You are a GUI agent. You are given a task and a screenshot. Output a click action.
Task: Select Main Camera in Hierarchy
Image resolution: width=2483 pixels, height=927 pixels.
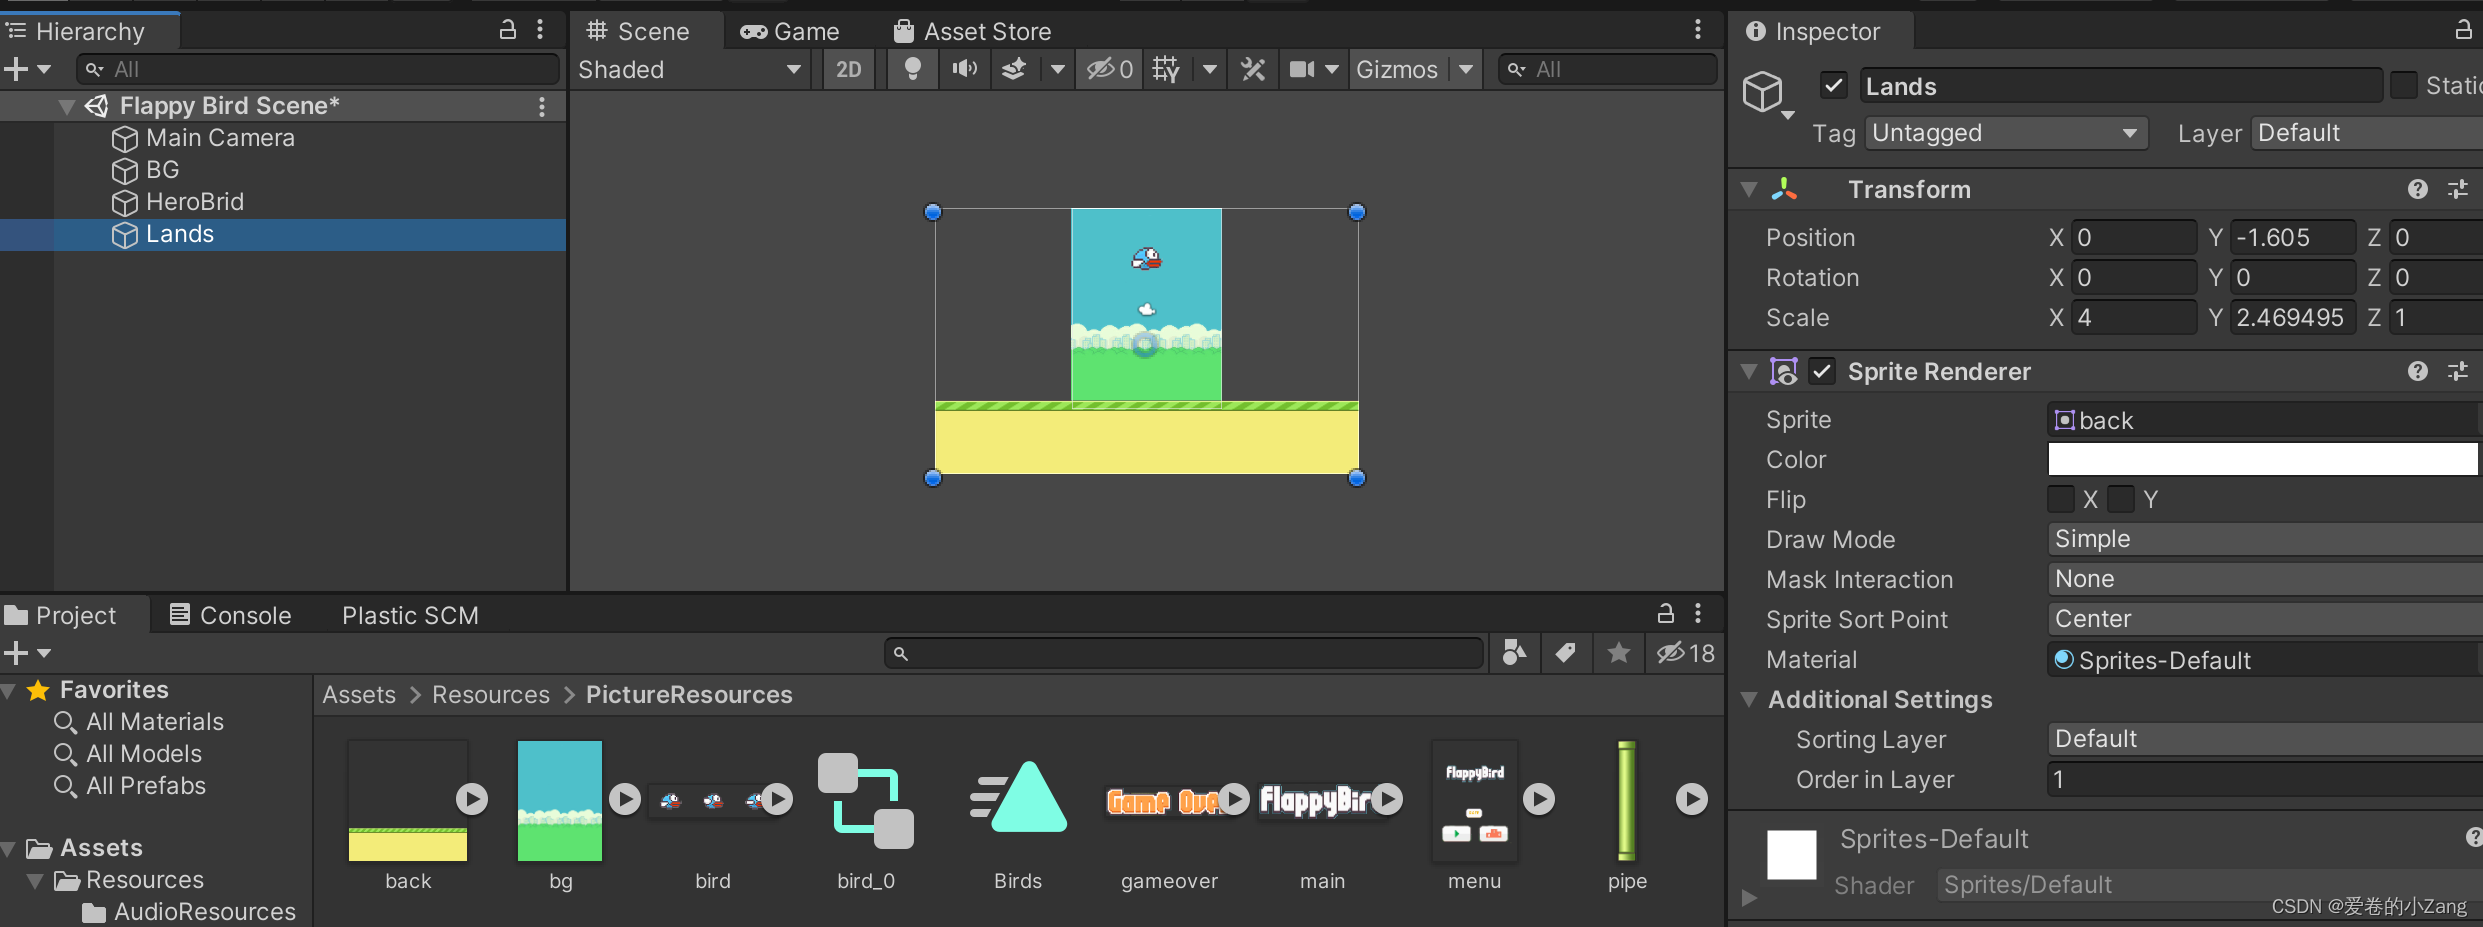click(220, 138)
